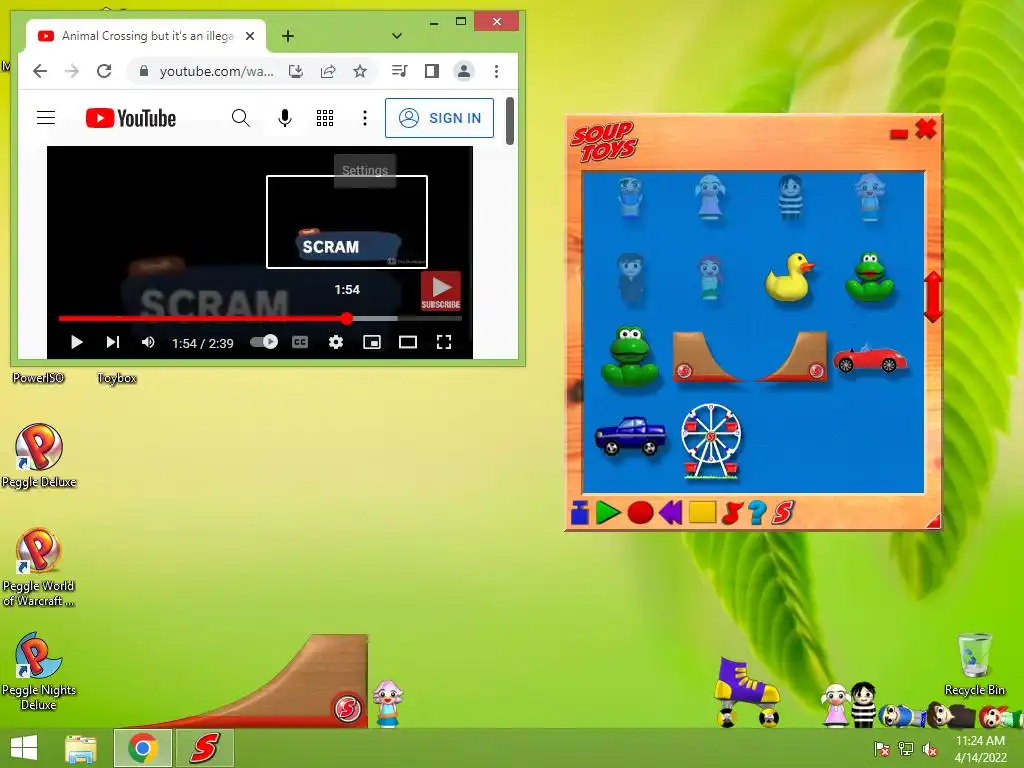Viewport: 1024px width, 768px height.
Task: Toggle closed captions CC button
Action: (x=300, y=342)
